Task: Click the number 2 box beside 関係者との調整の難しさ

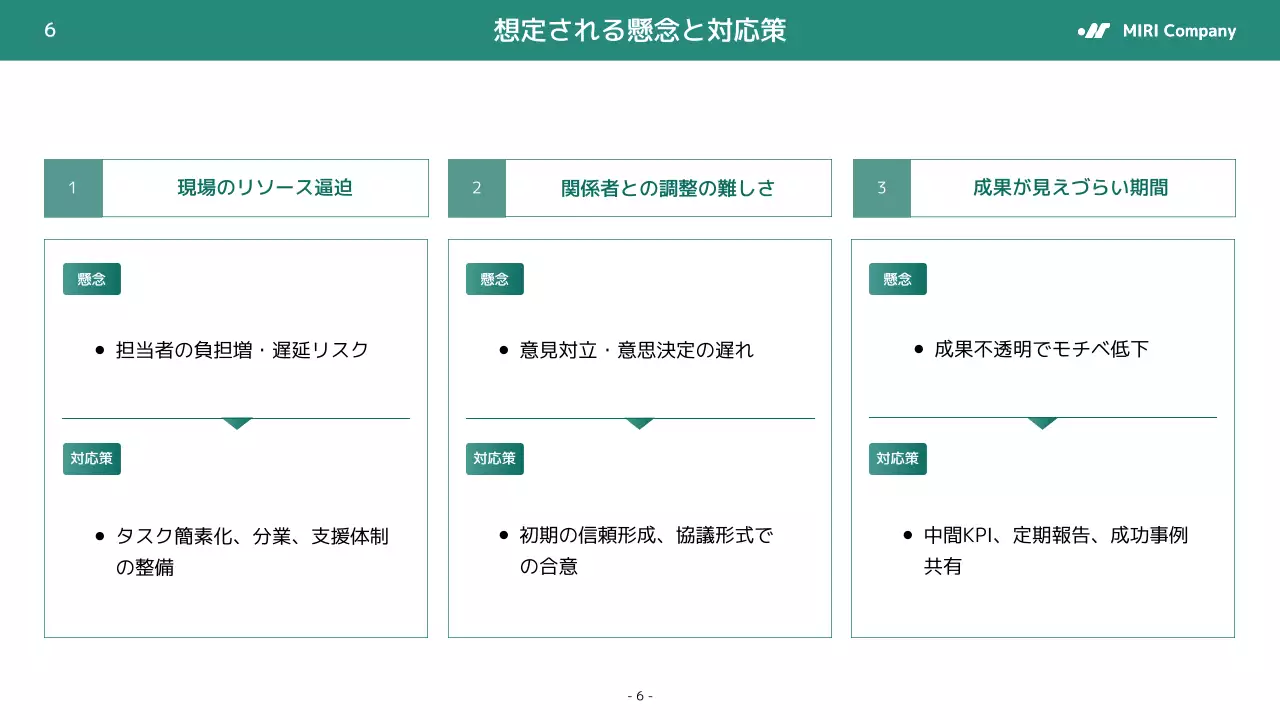Action: point(477,188)
